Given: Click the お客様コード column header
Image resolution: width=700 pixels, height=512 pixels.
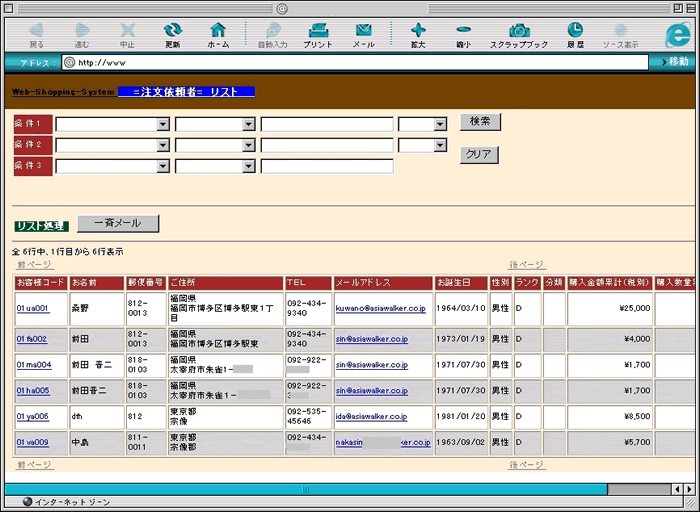Looking at the screenshot, I should pyautogui.click(x=41, y=283).
